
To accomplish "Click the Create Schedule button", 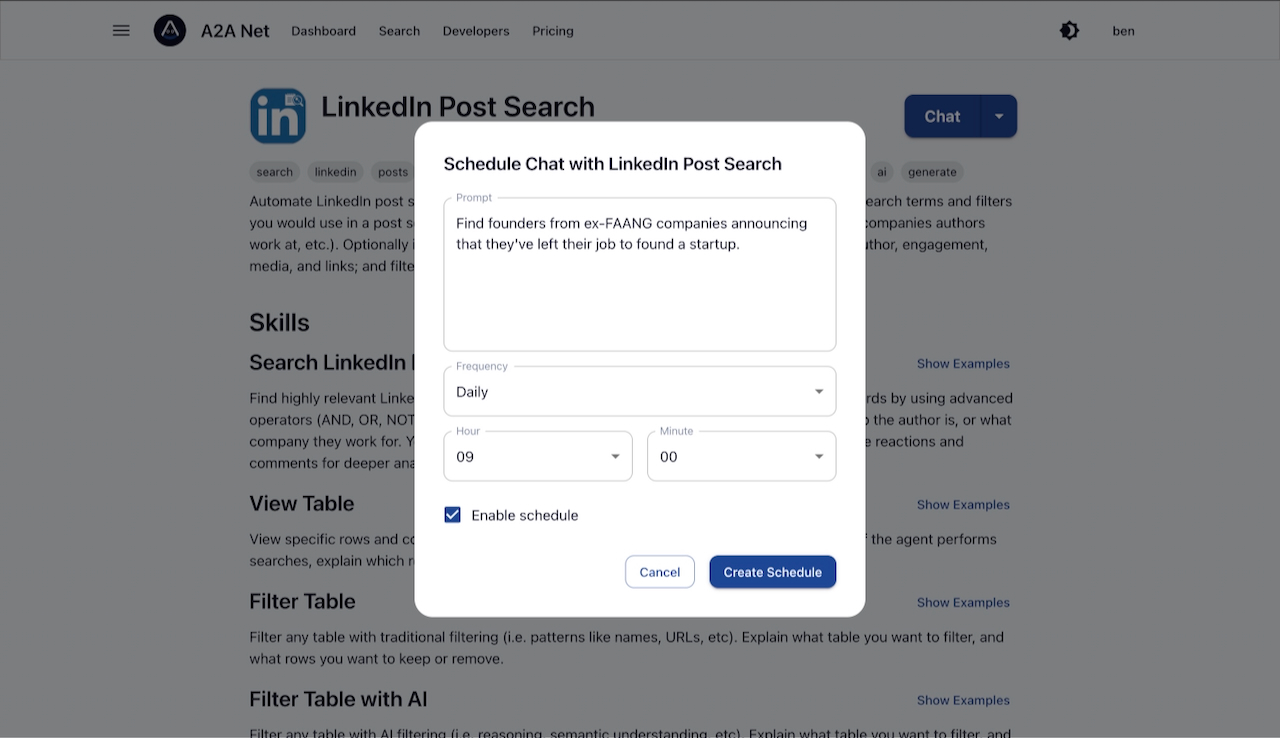I will click(772, 571).
